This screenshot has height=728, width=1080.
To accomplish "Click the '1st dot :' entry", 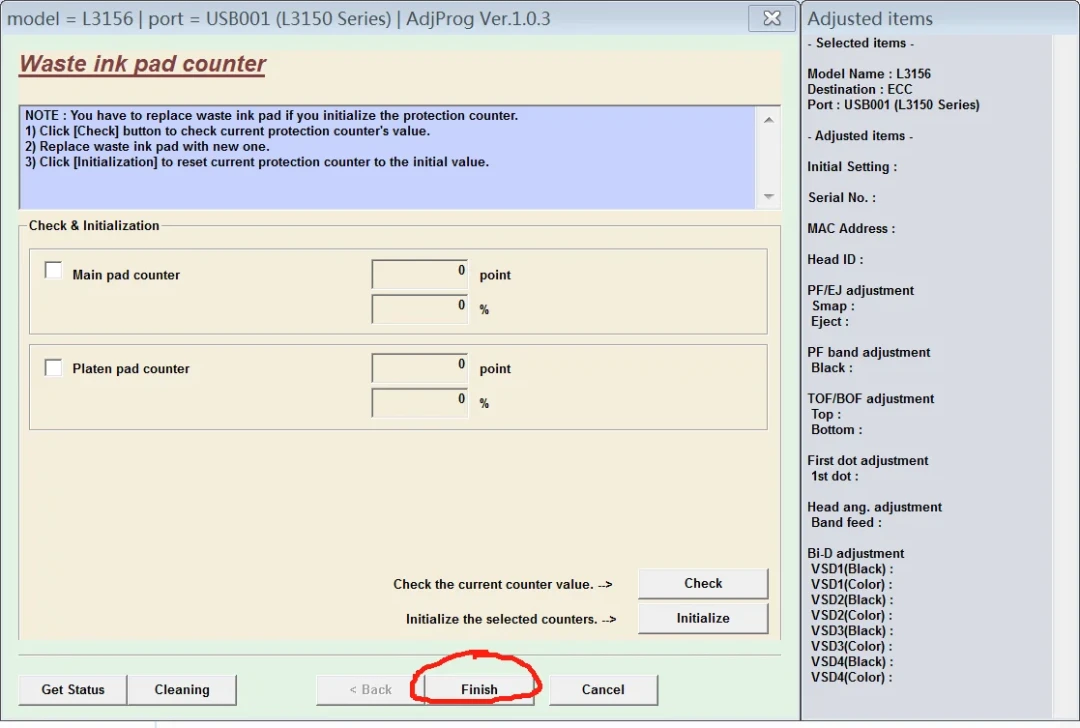I will coord(835,477).
